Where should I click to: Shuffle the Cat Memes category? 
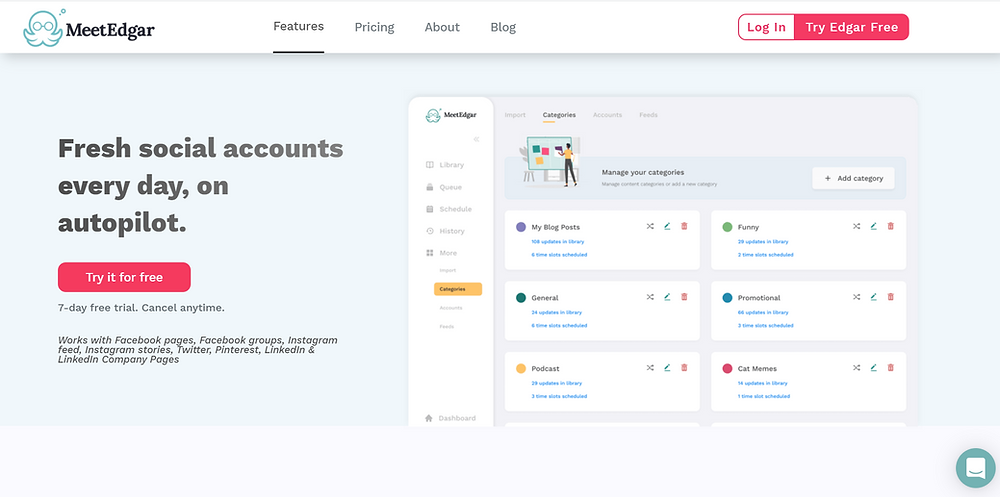coord(857,367)
